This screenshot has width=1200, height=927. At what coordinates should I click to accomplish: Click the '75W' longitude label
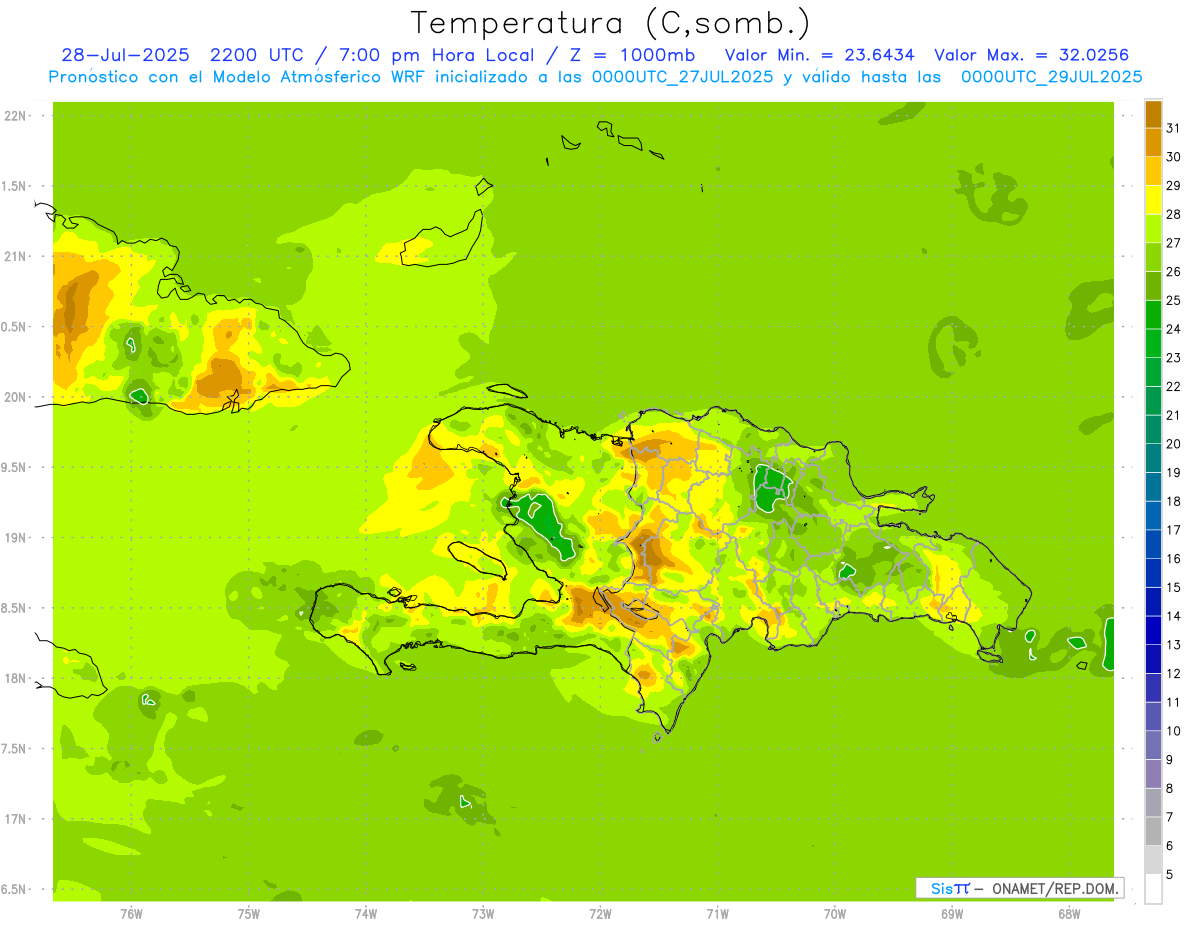248,913
